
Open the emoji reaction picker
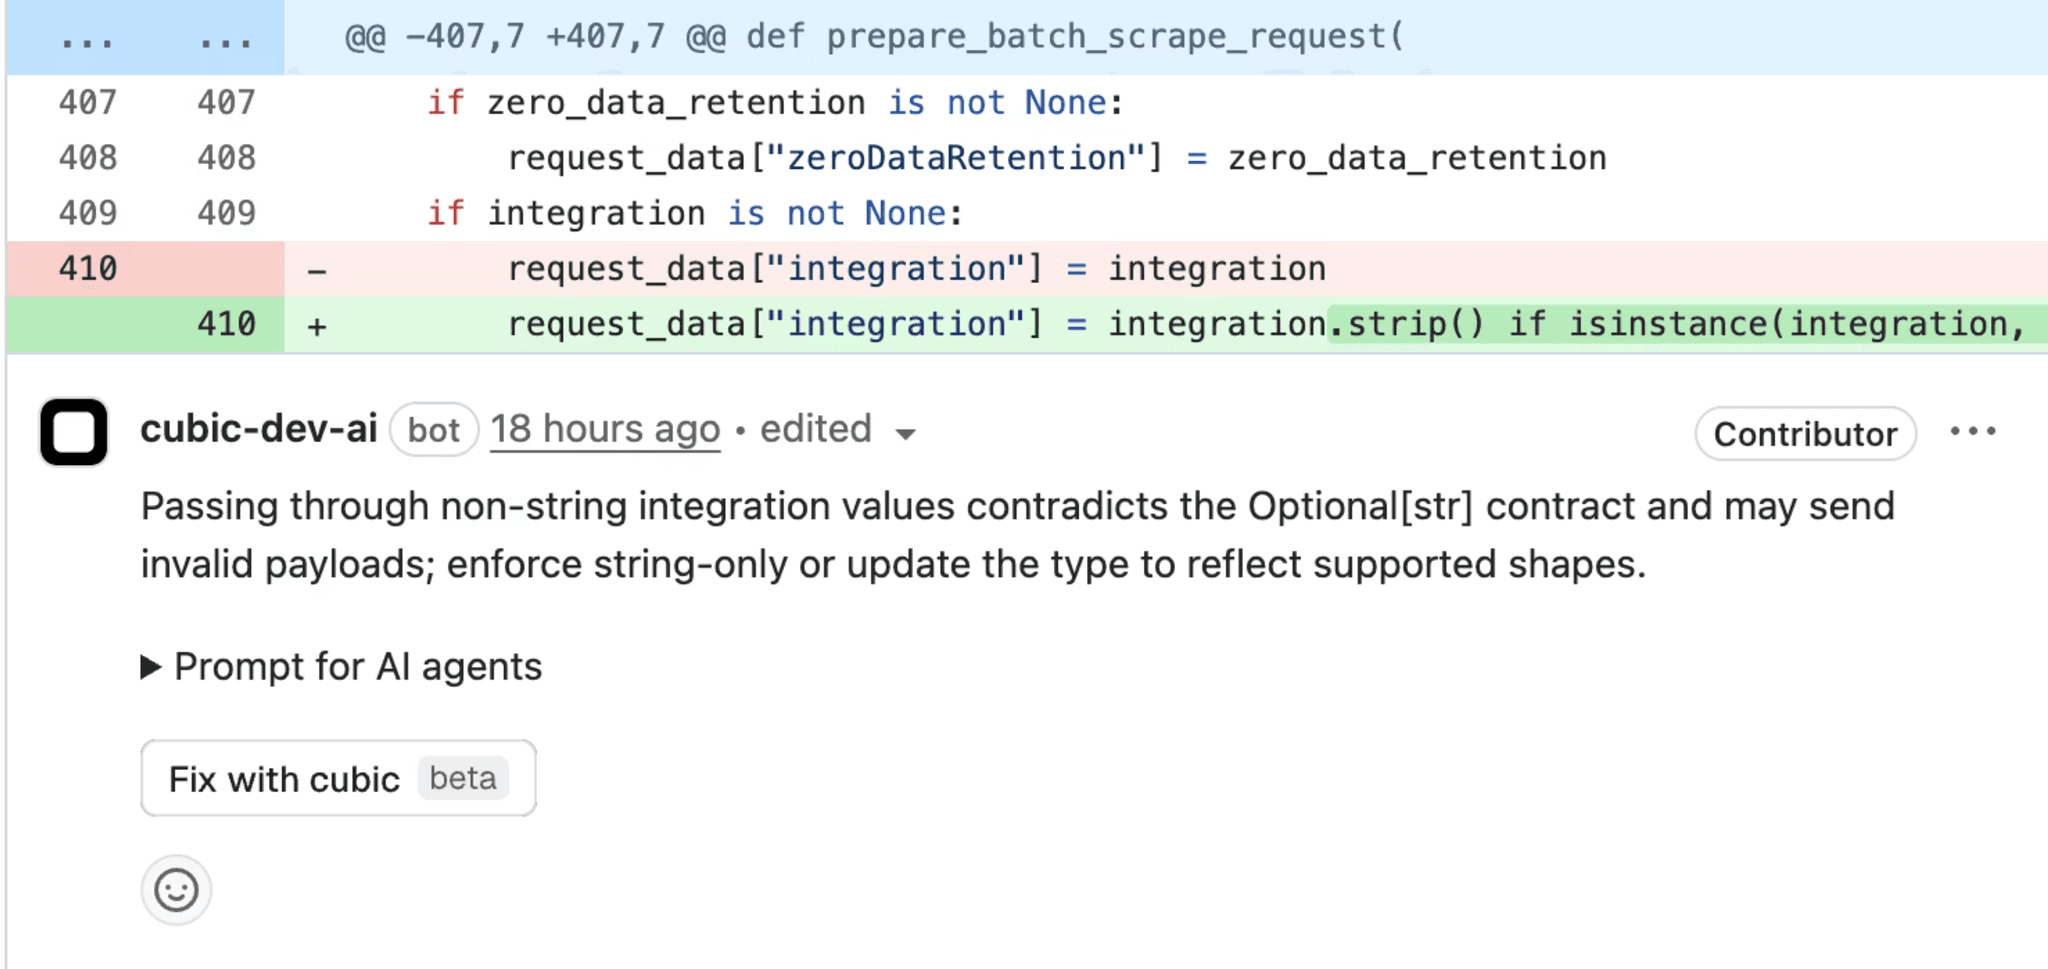click(x=176, y=890)
